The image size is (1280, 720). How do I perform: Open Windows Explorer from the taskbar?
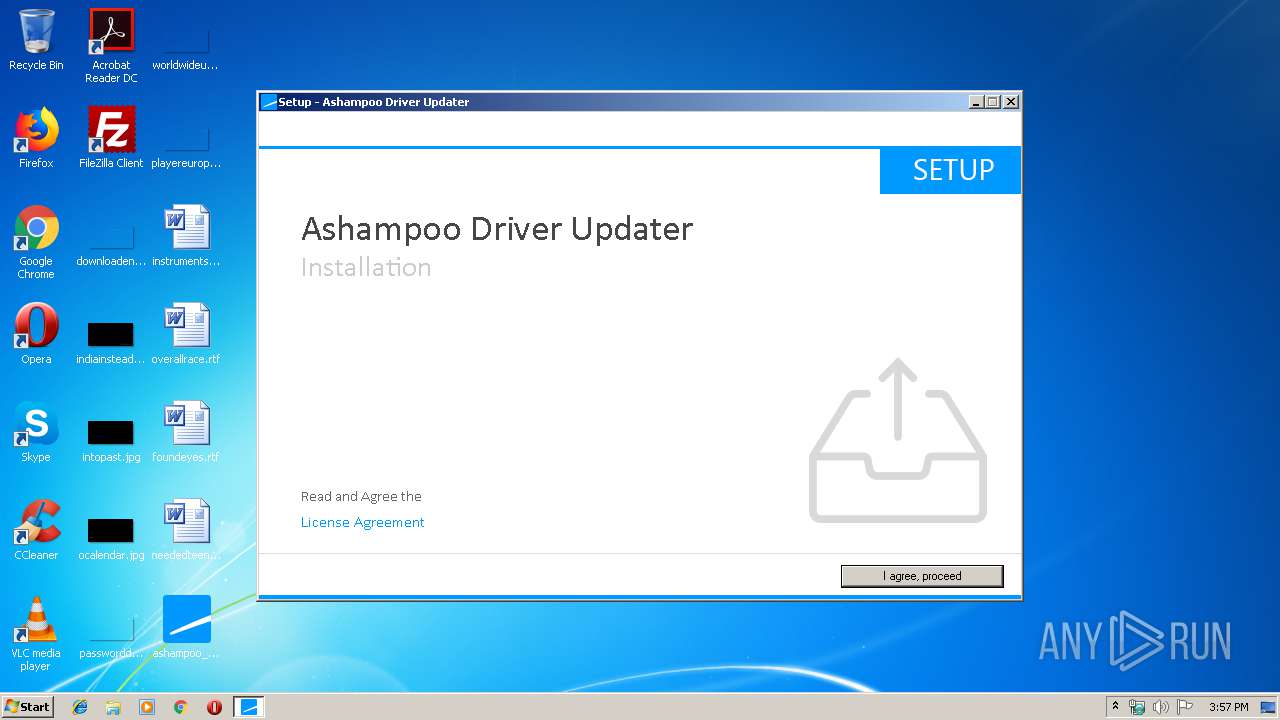pyautogui.click(x=113, y=707)
